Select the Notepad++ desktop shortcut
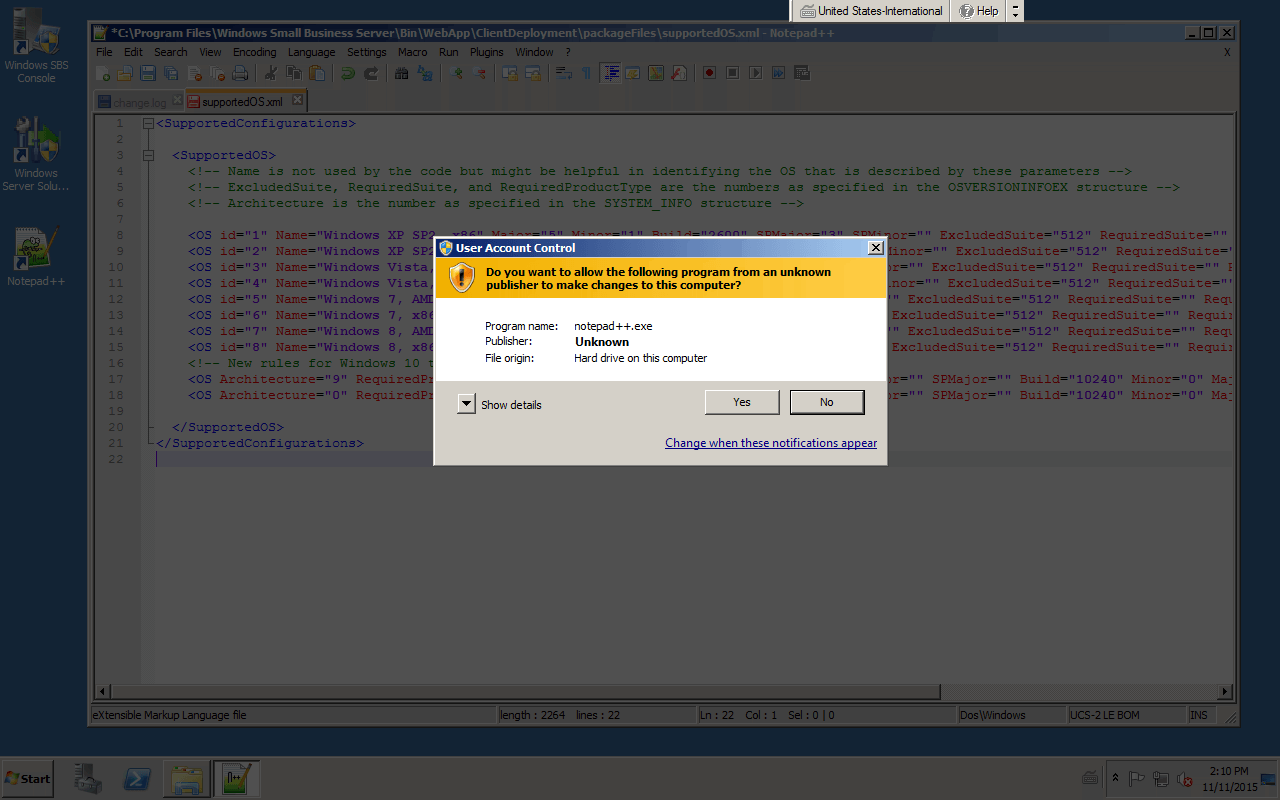This screenshot has height=800, width=1280. pyautogui.click(x=36, y=258)
